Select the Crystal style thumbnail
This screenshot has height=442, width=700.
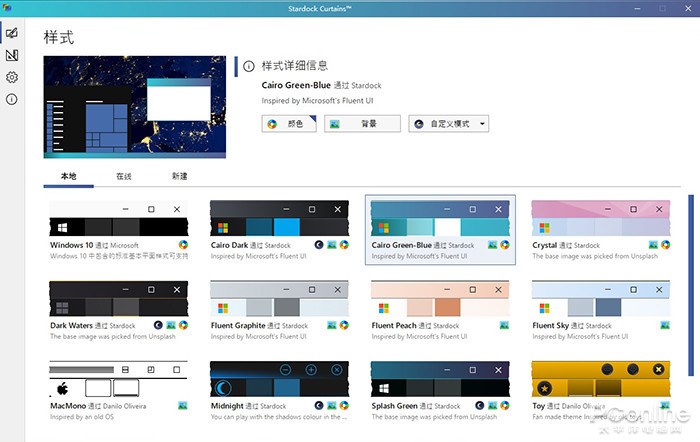[x=601, y=218]
